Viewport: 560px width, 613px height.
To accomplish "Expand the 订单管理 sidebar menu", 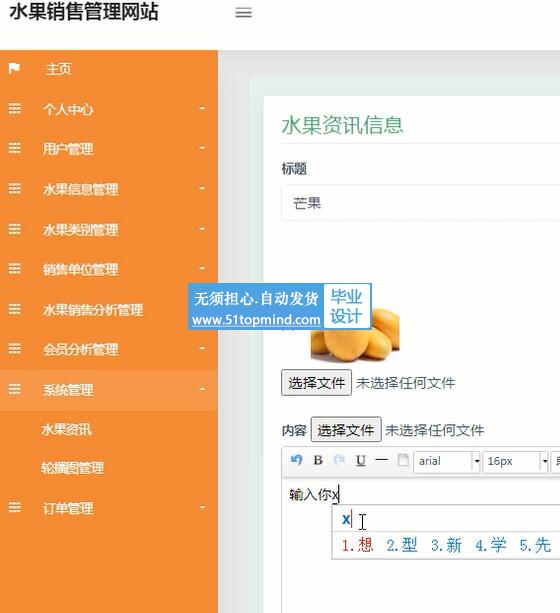I will click(x=109, y=508).
